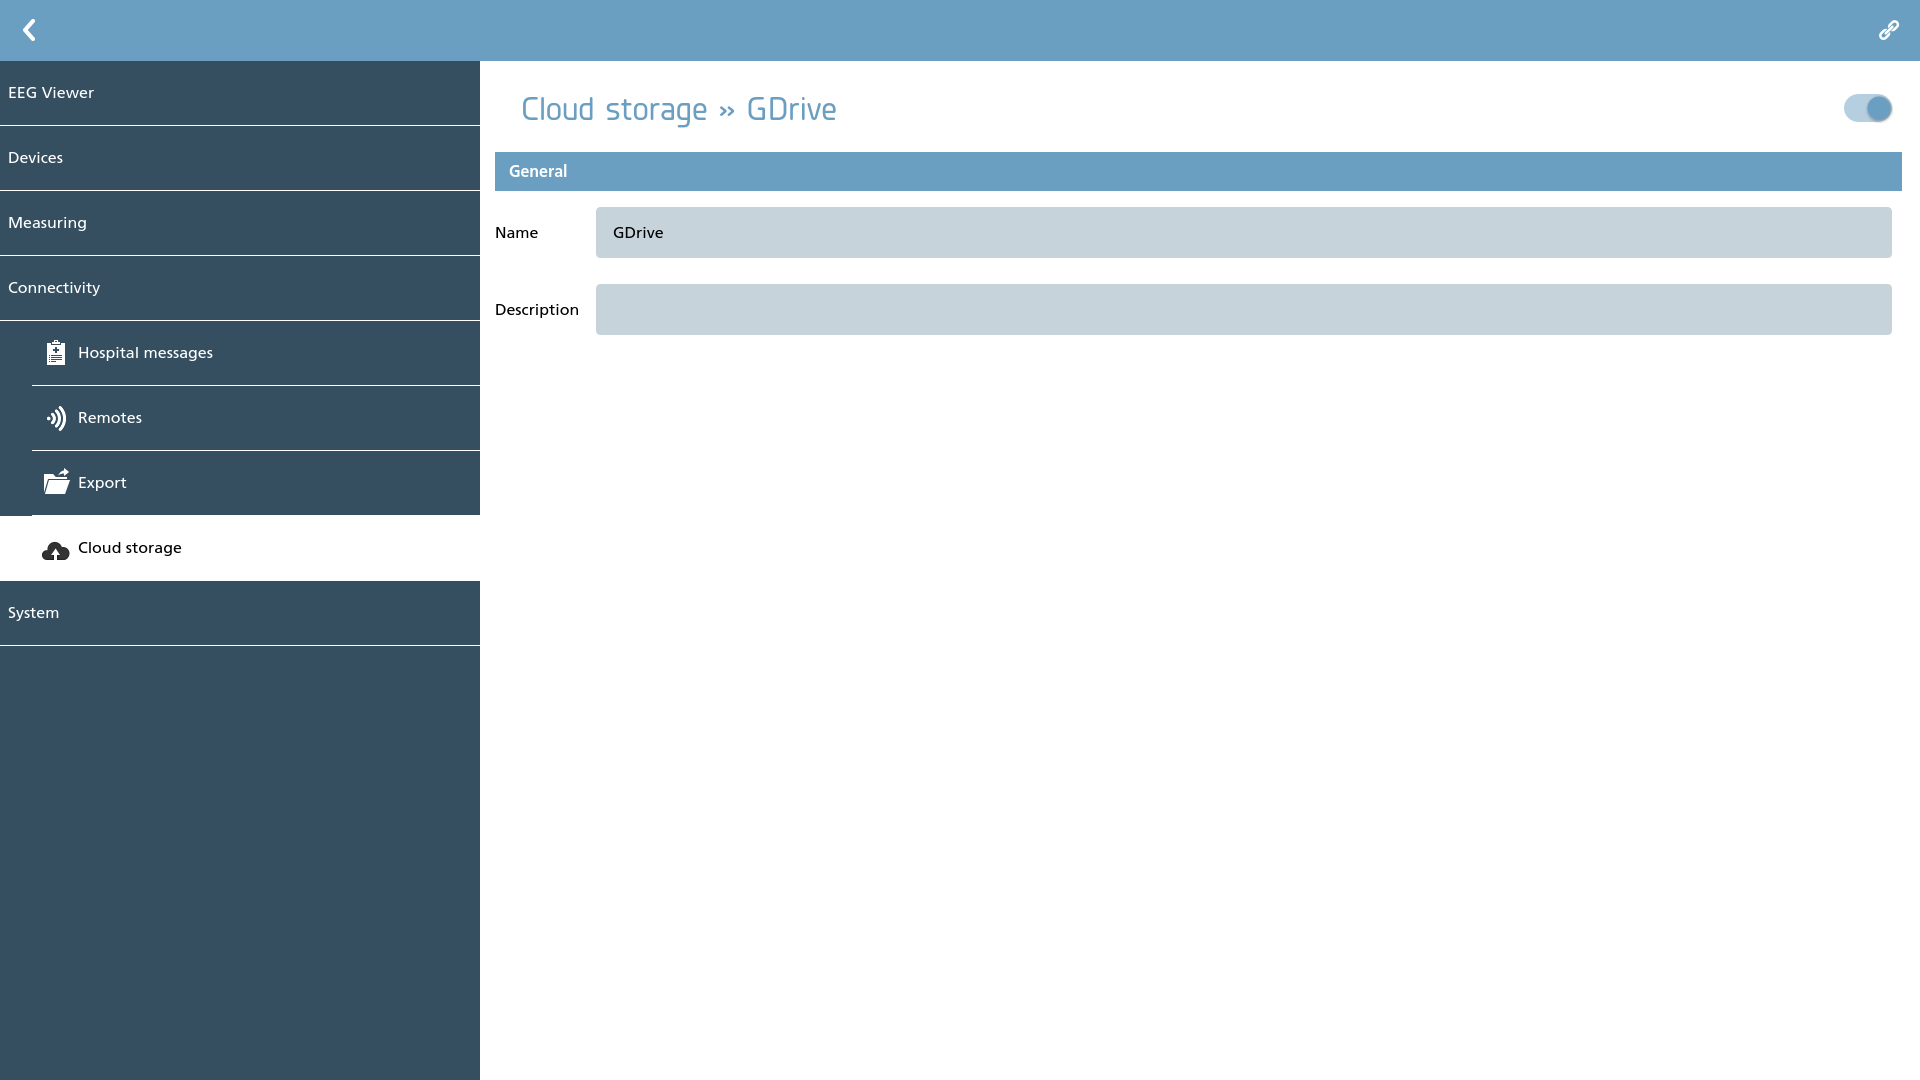Open the Devices section
1920x1080 pixels.
240,158
